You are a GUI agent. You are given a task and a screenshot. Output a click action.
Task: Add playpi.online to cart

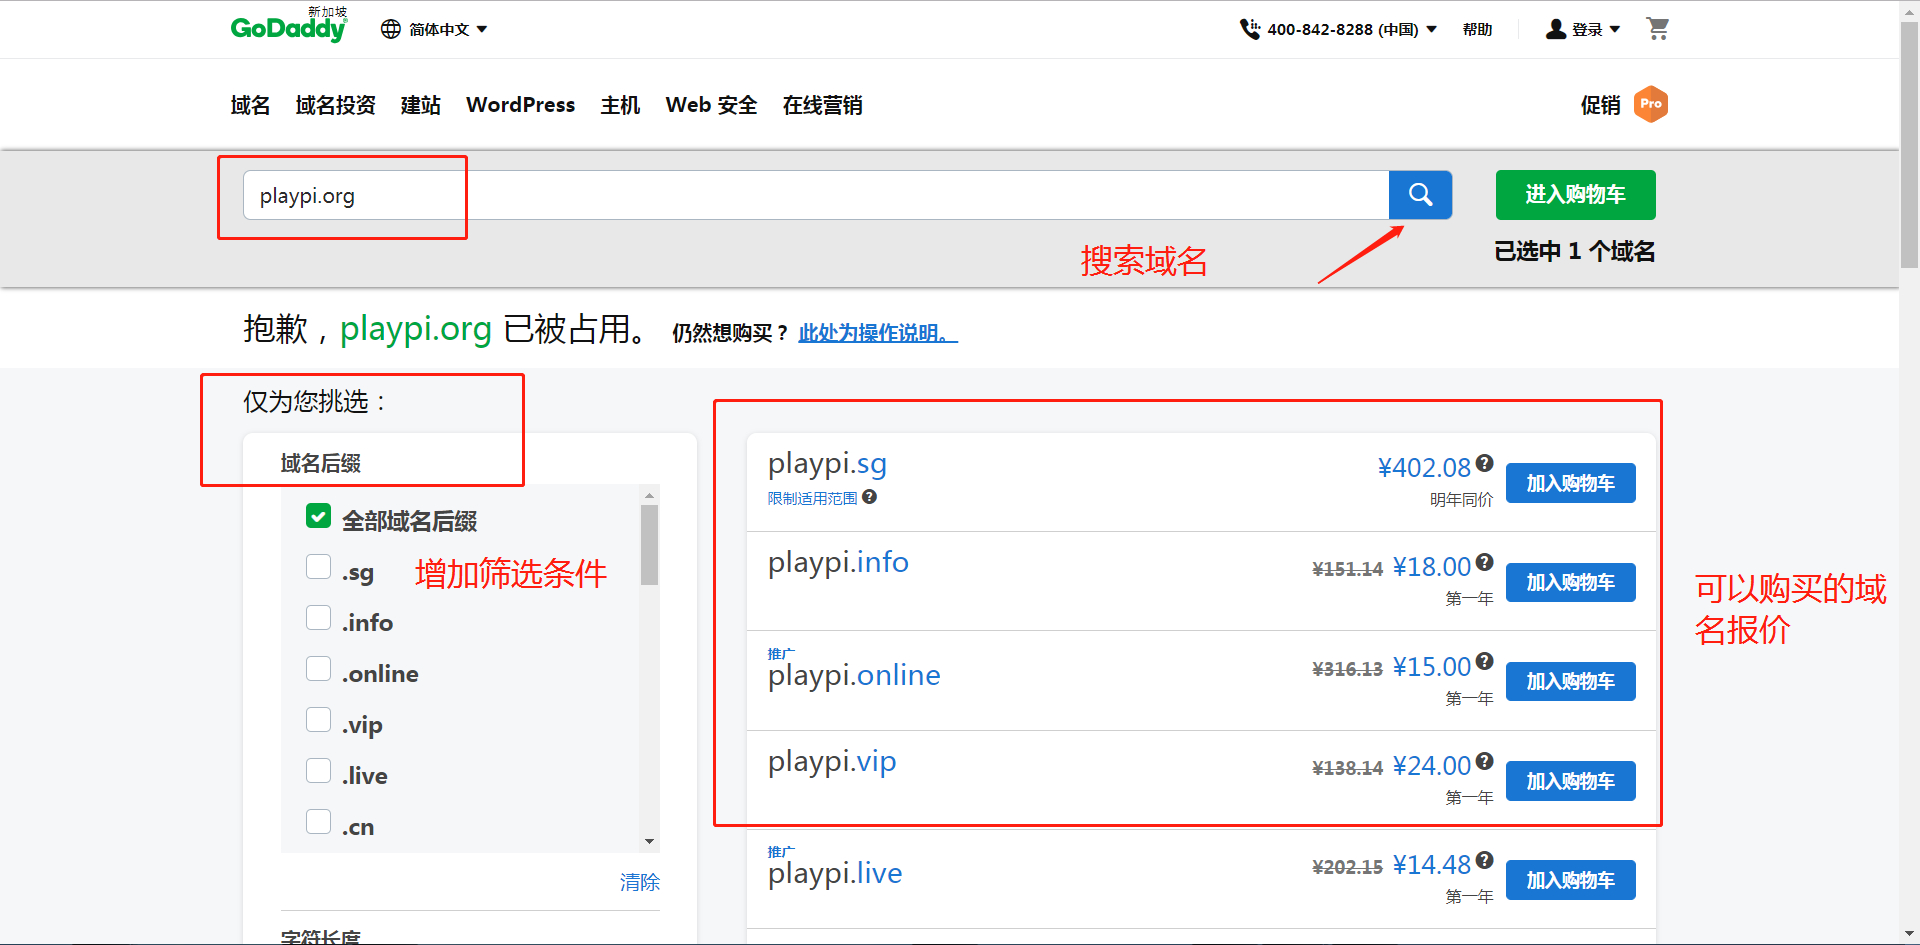click(x=1570, y=681)
